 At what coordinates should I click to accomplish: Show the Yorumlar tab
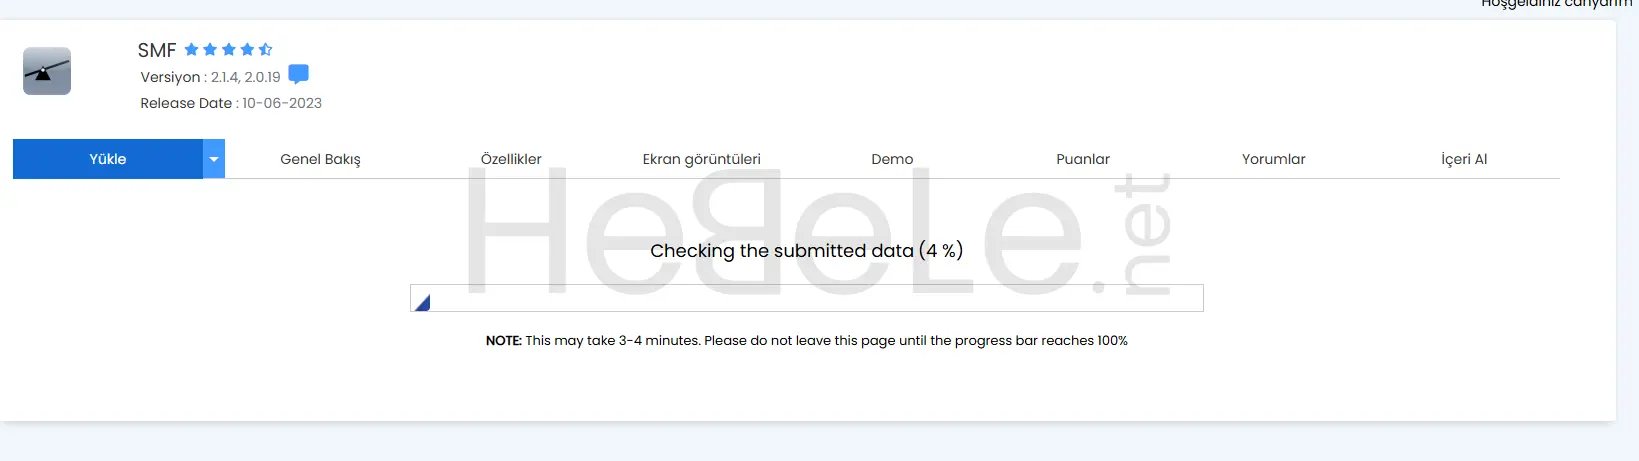pos(1273,159)
